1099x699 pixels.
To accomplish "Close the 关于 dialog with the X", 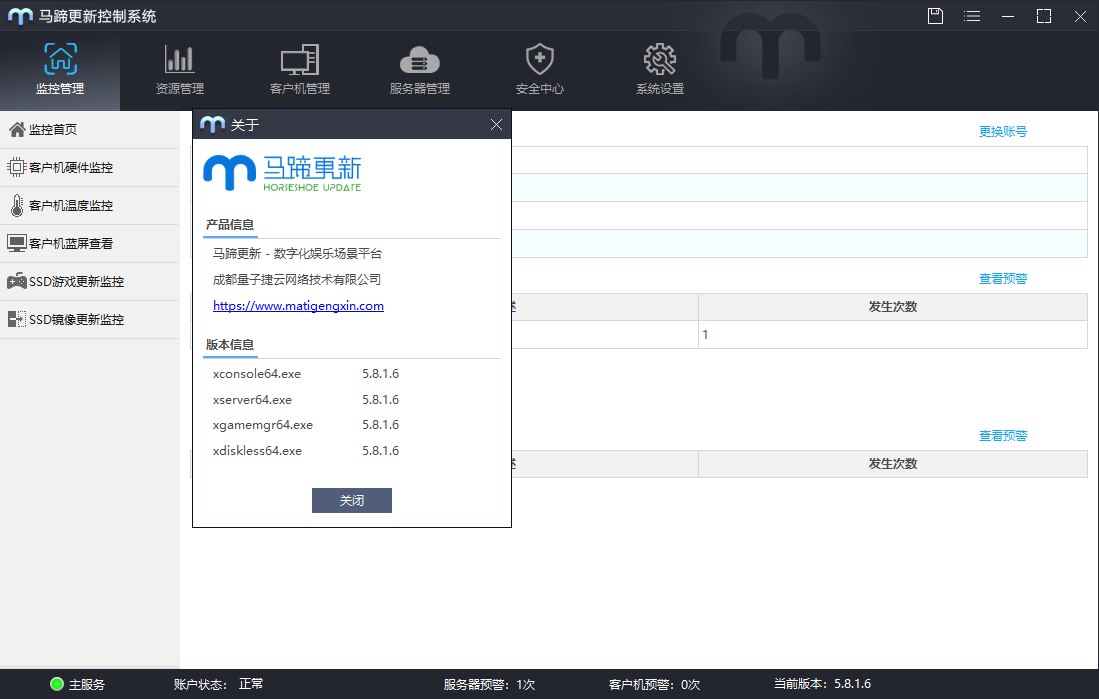I will tap(496, 125).
